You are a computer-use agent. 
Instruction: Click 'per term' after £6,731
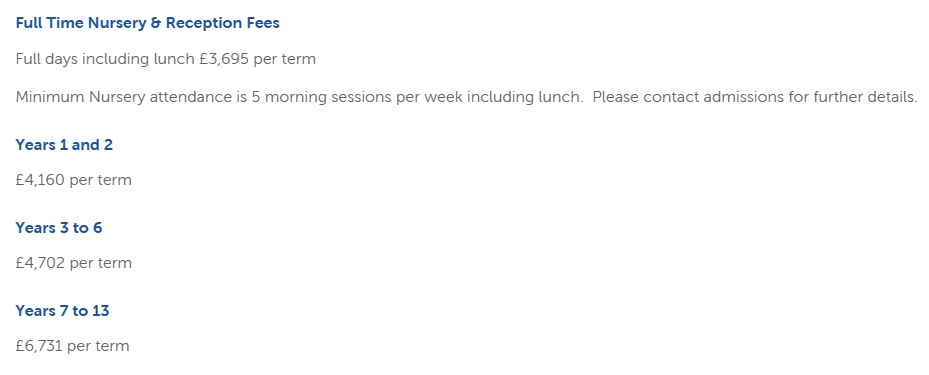[x=98, y=346]
